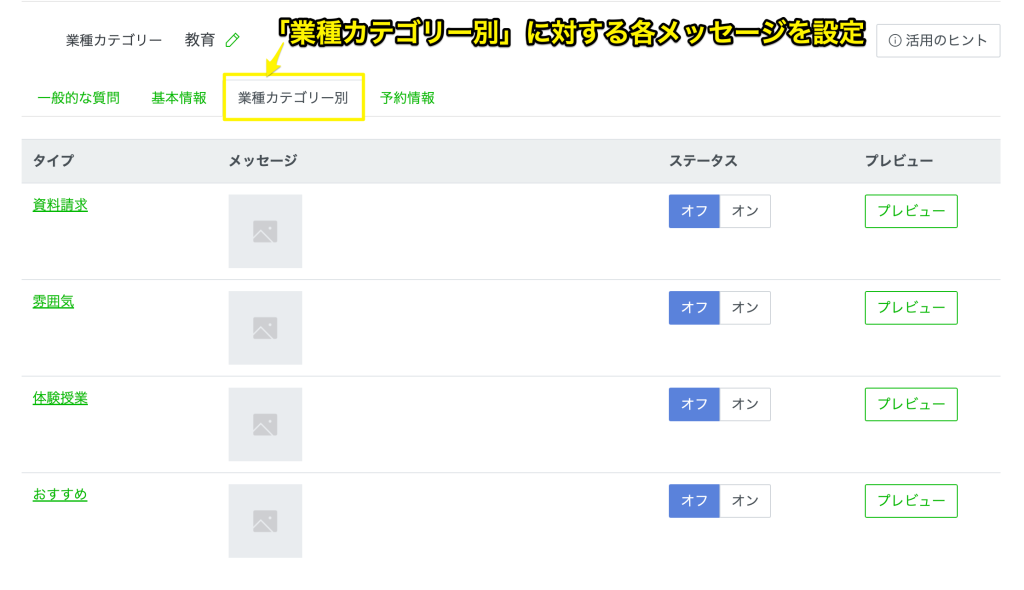Viewport: 1024px width, 590px height.
Task: Click the 雰囲気 row's image placeholder icon
Action: [264, 328]
